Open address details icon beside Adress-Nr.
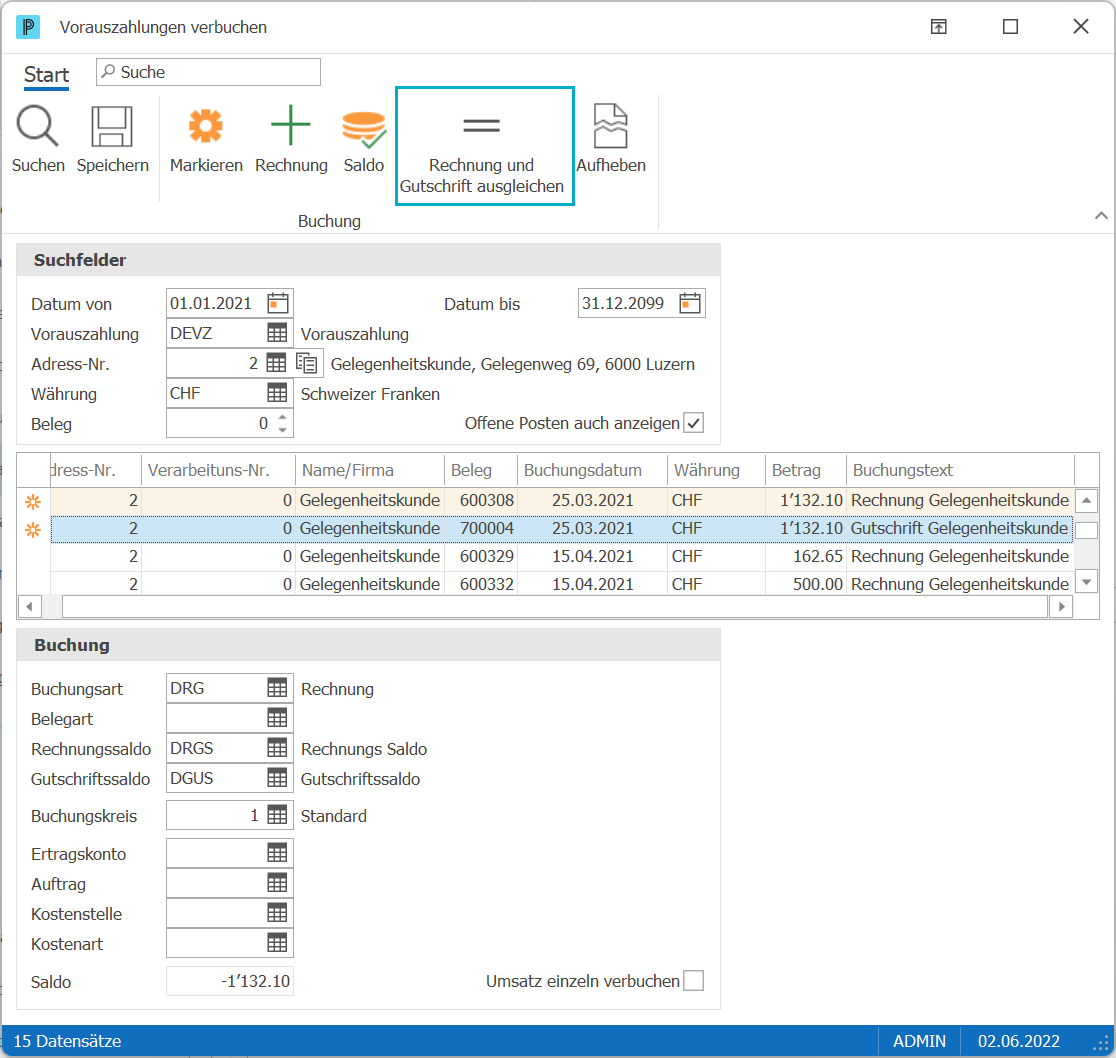The height and width of the screenshot is (1058, 1116). click(x=307, y=363)
